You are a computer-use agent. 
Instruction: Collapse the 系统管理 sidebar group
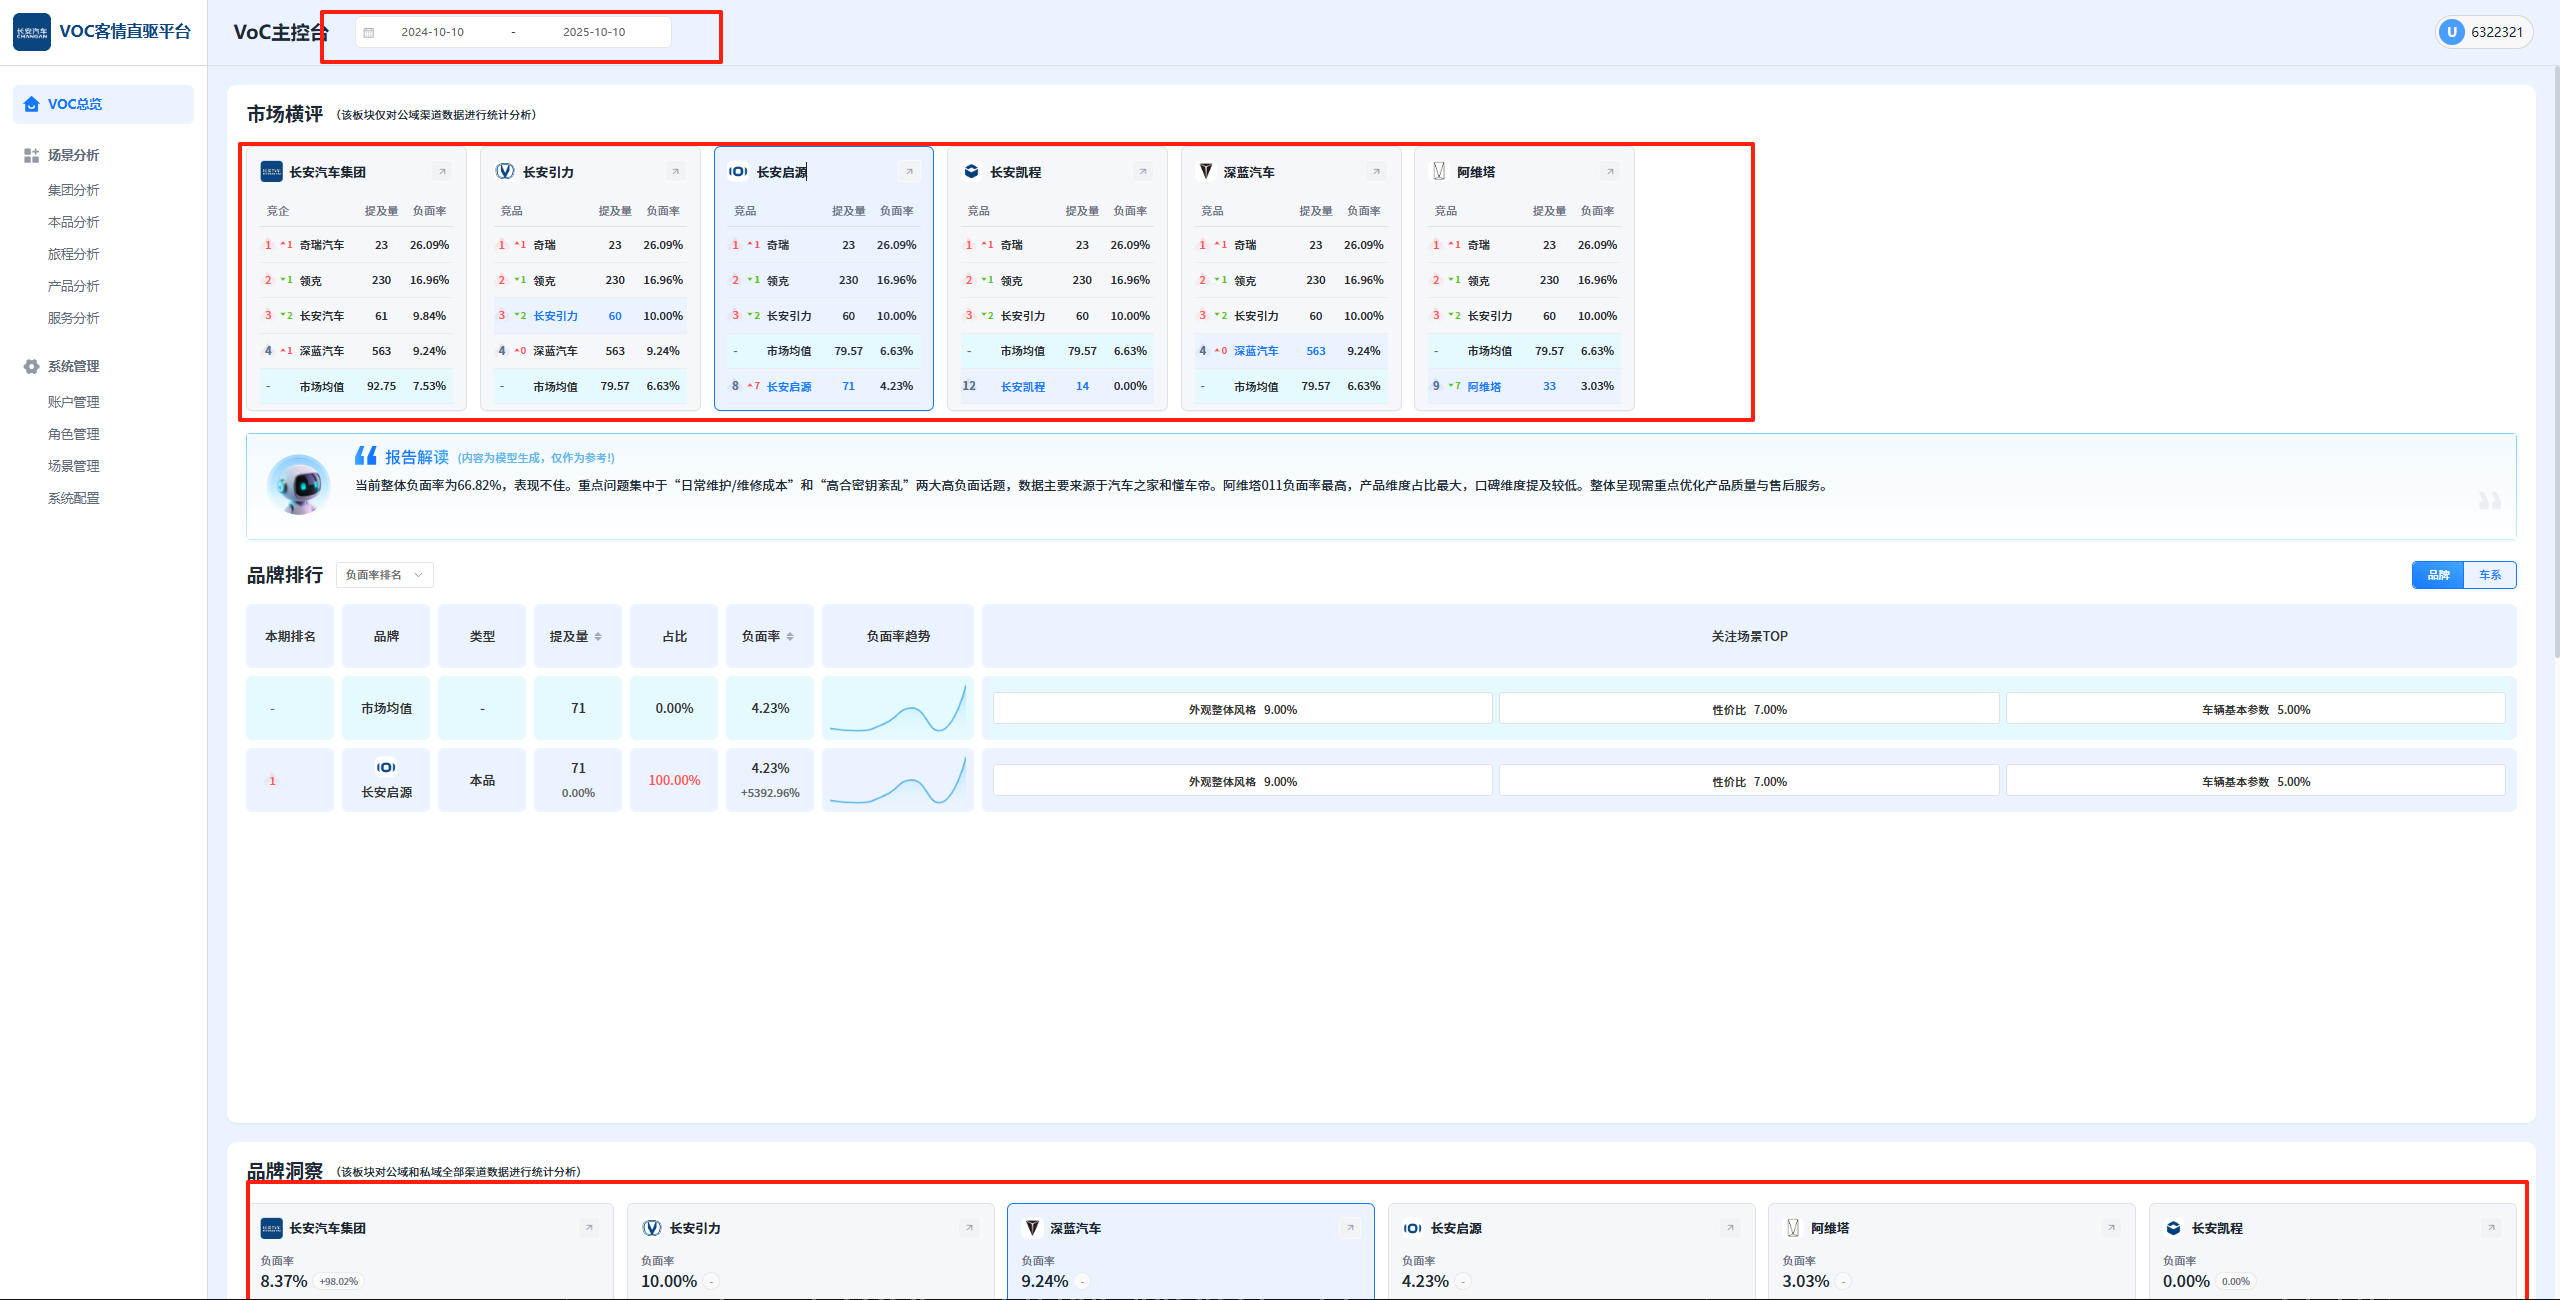[x=73, y=366]
